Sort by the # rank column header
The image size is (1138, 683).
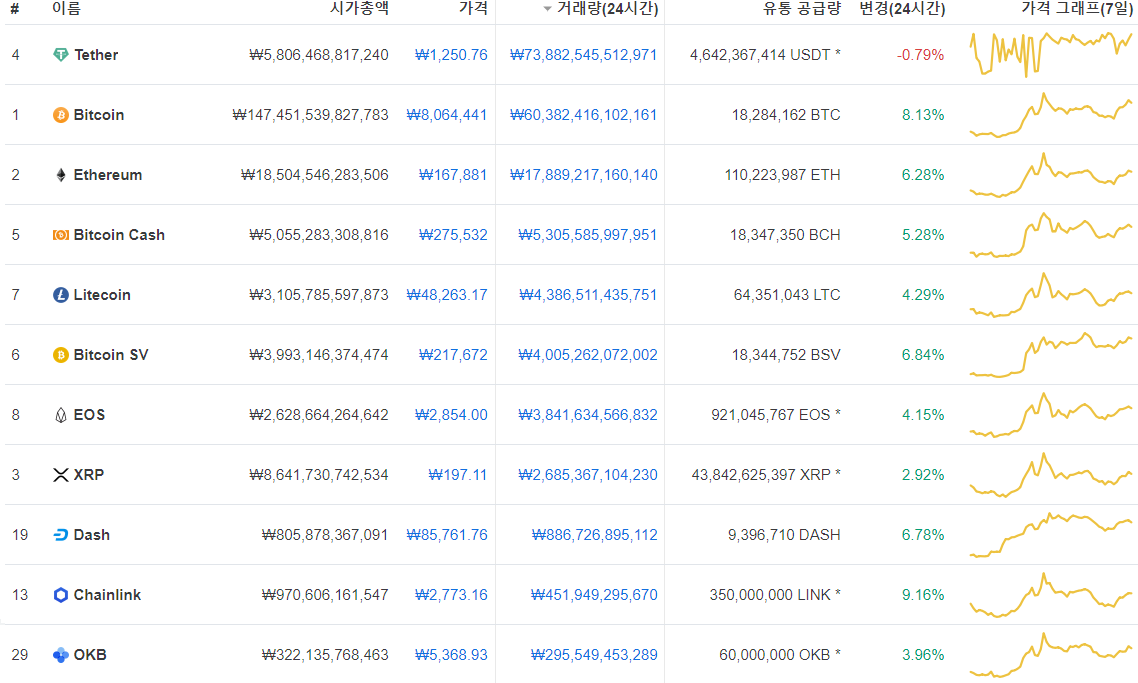(15, 9)
